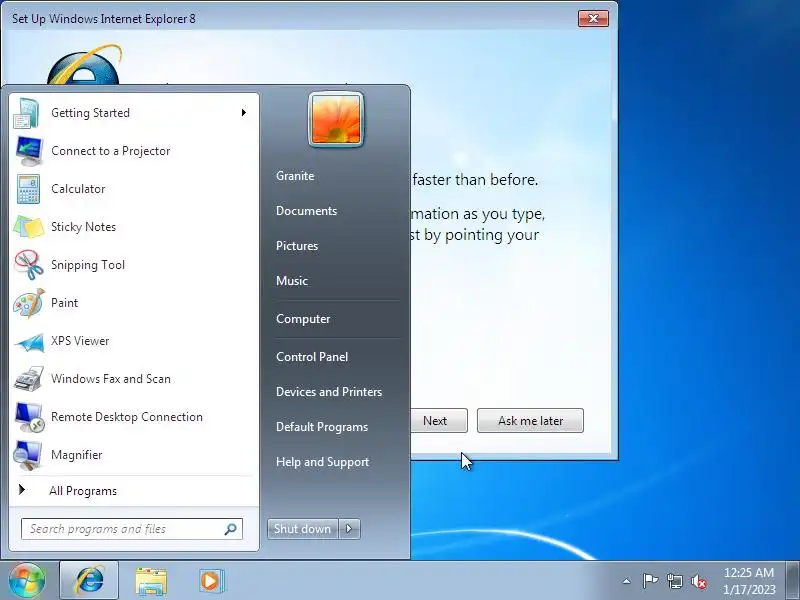This screenshot has width=800, height=600.
Task: Open Help and Support
Action: 322,462
